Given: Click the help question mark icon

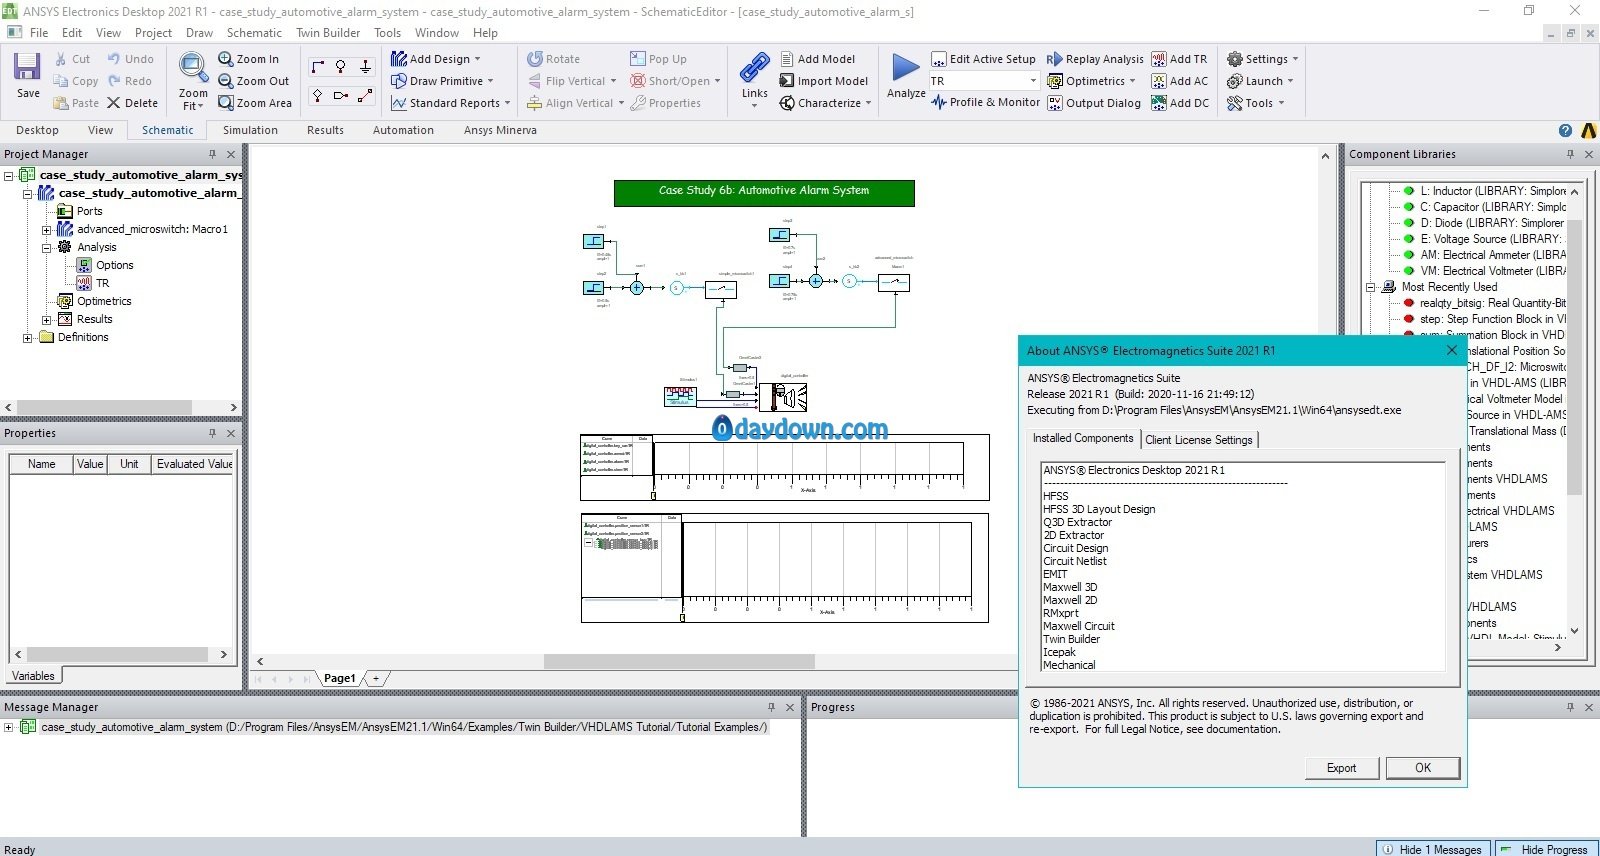Looking at the screenshot, I should 1565,130.
